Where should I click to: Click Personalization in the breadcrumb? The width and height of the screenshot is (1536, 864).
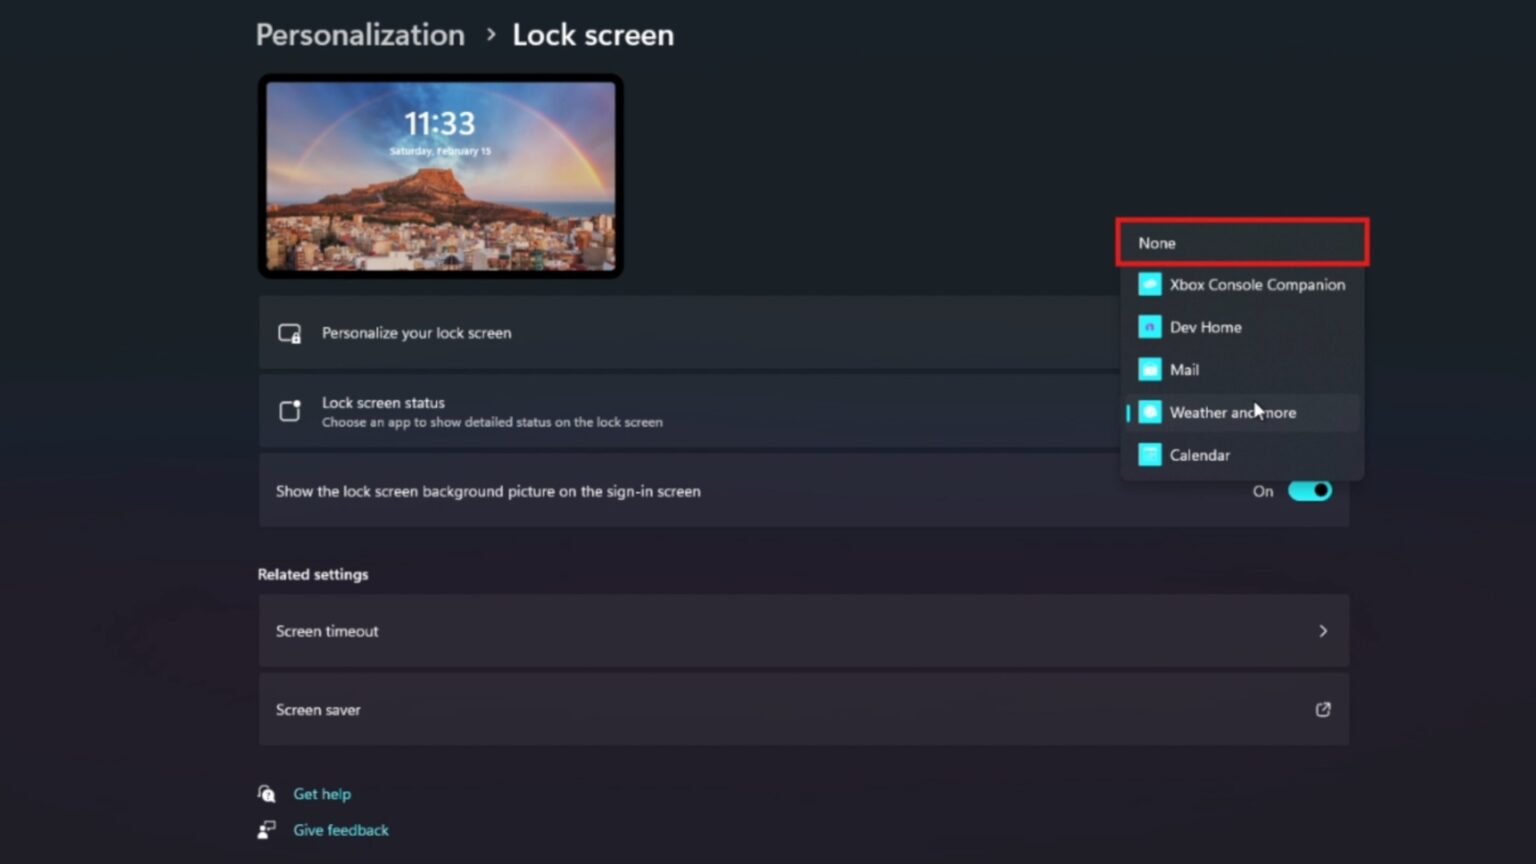[x=360, y=34]
